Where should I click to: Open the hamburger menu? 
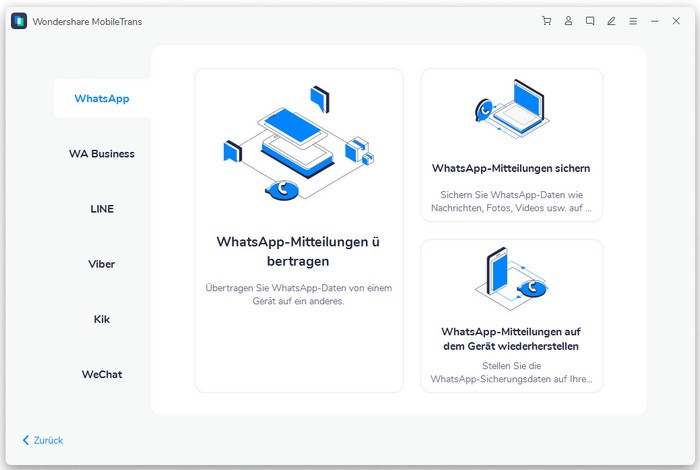(x=633, y=21)
